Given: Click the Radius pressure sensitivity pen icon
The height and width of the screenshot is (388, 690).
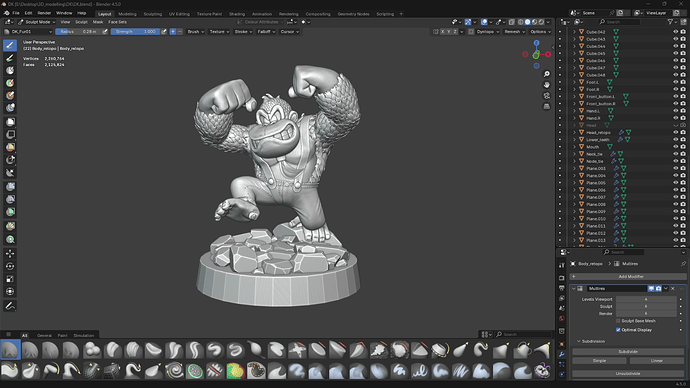Looking at the screenshot, I should point(105,32).
